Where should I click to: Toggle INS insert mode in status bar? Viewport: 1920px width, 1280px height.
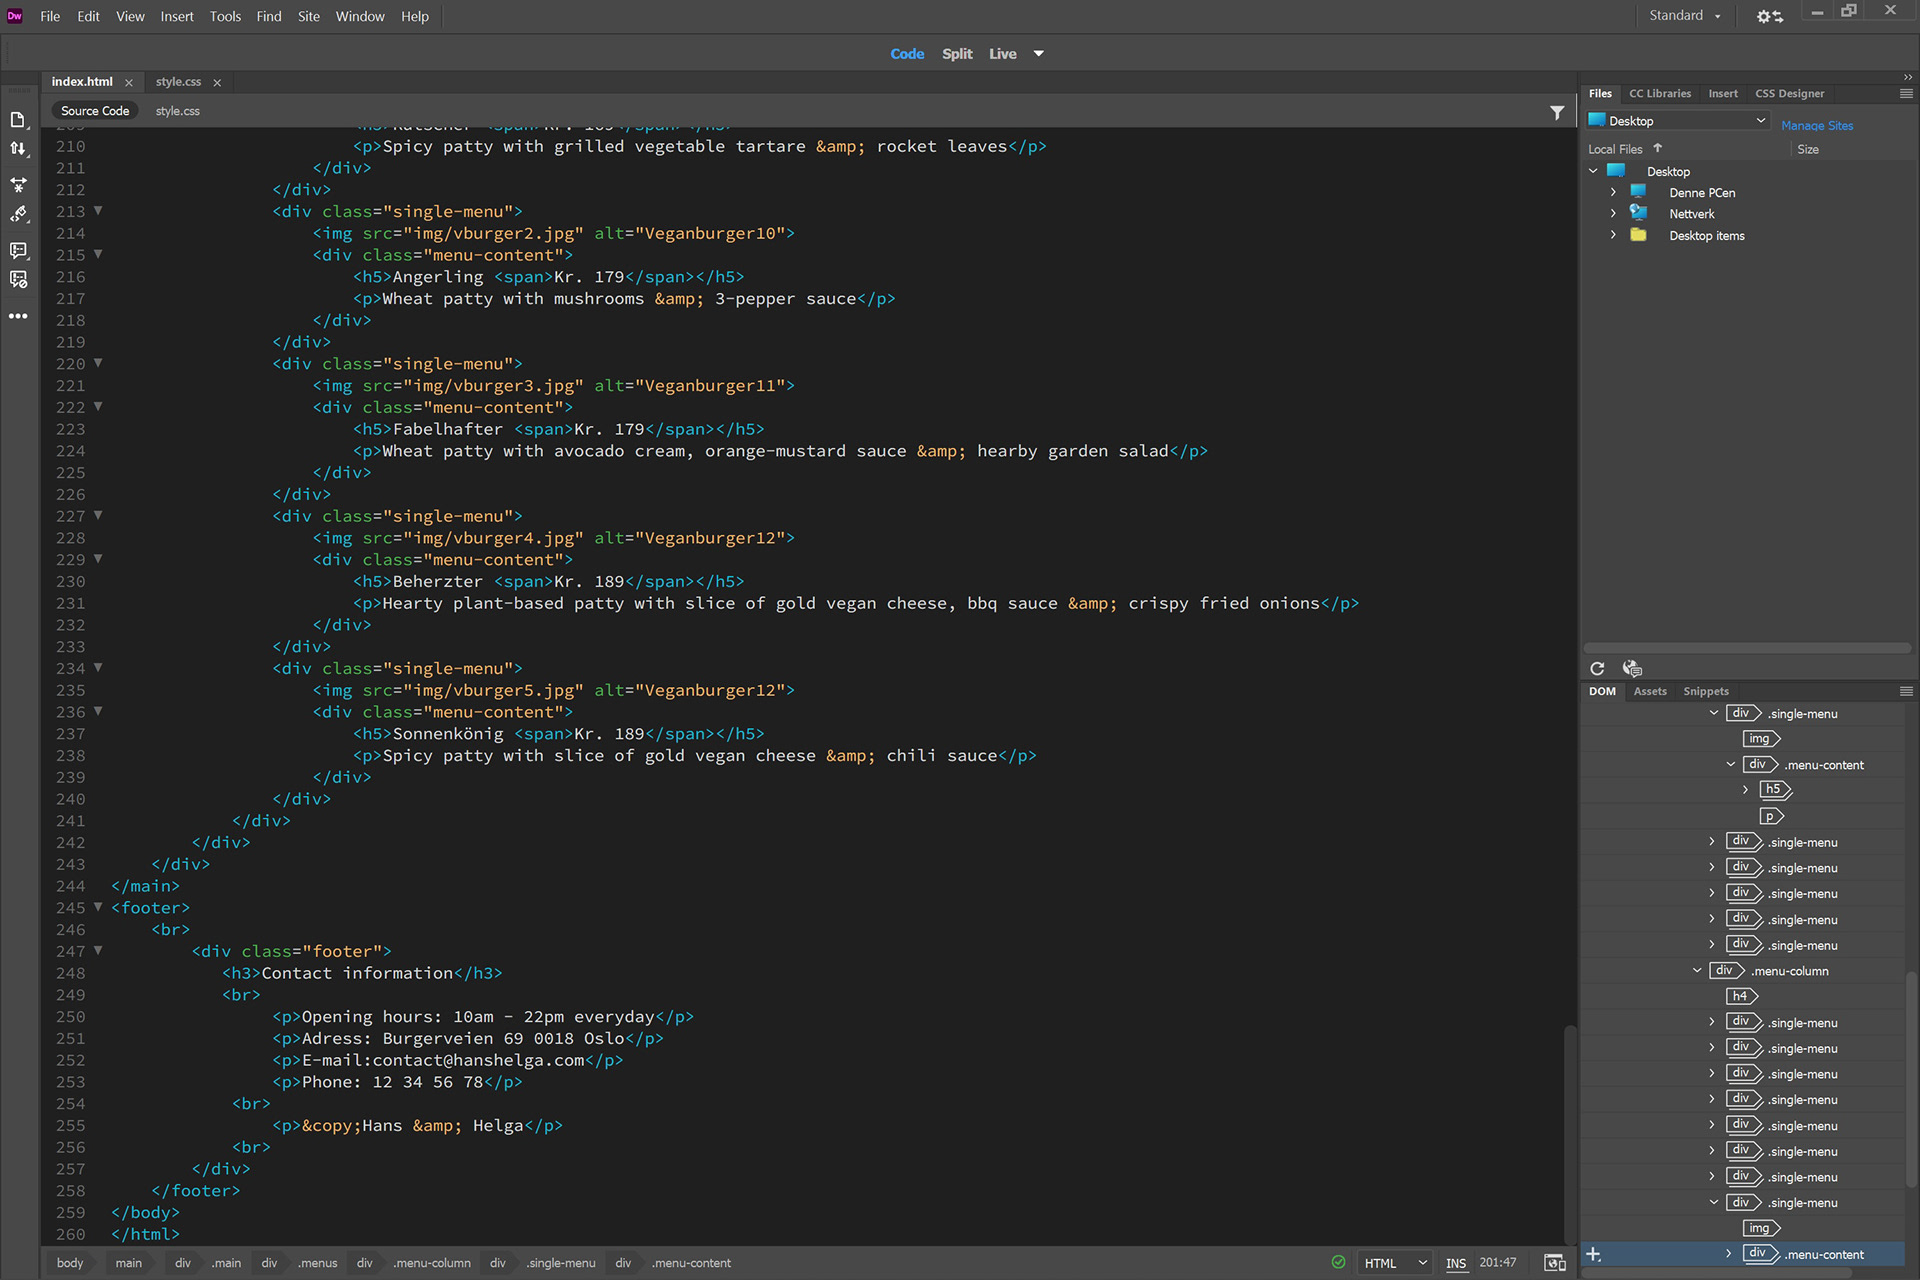pyautogui.click(x=1456, y=1263)
